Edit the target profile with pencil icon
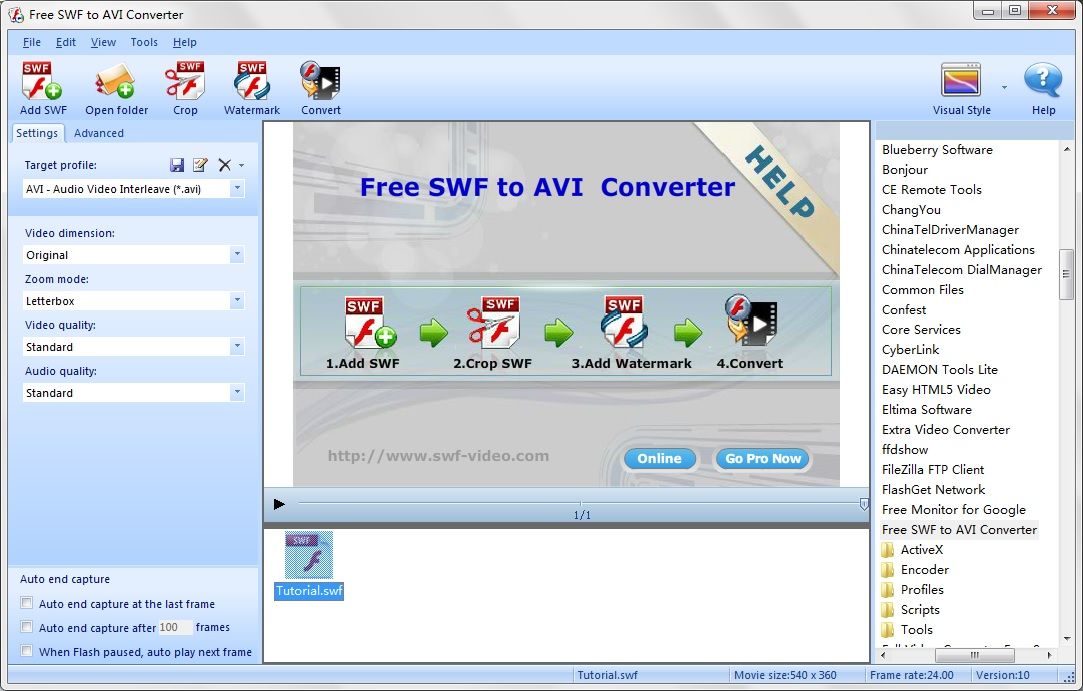The image size is (1083, 691). pos(200,164)
